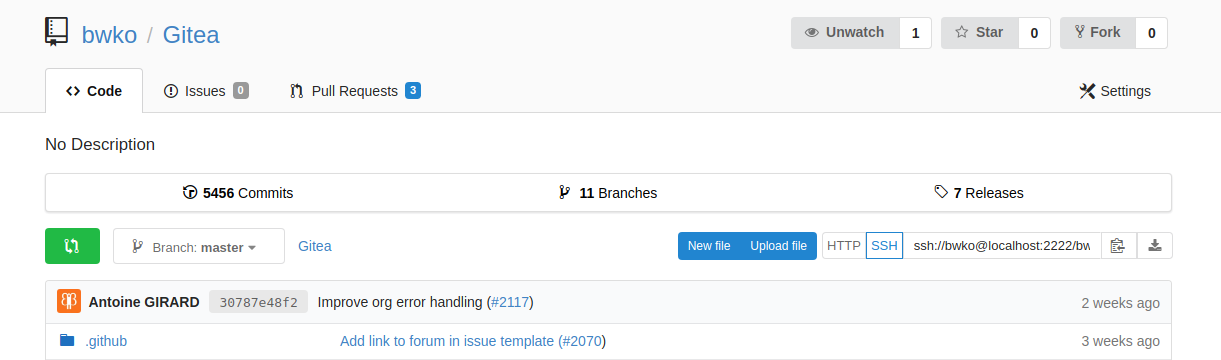This screenshot has height=360, width=1221.
Task: Copy the clone URL with clipboard icon
Action: pos(1118,246)
